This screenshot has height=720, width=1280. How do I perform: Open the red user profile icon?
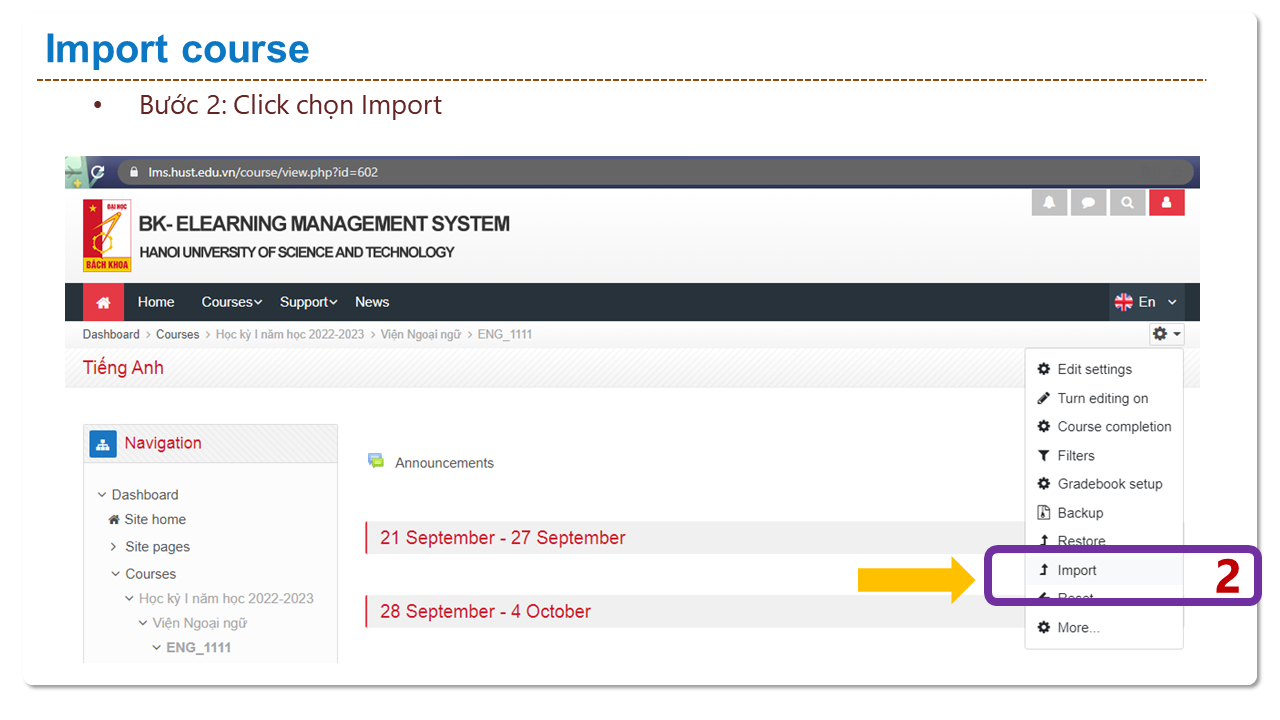tap(1166, 202)
